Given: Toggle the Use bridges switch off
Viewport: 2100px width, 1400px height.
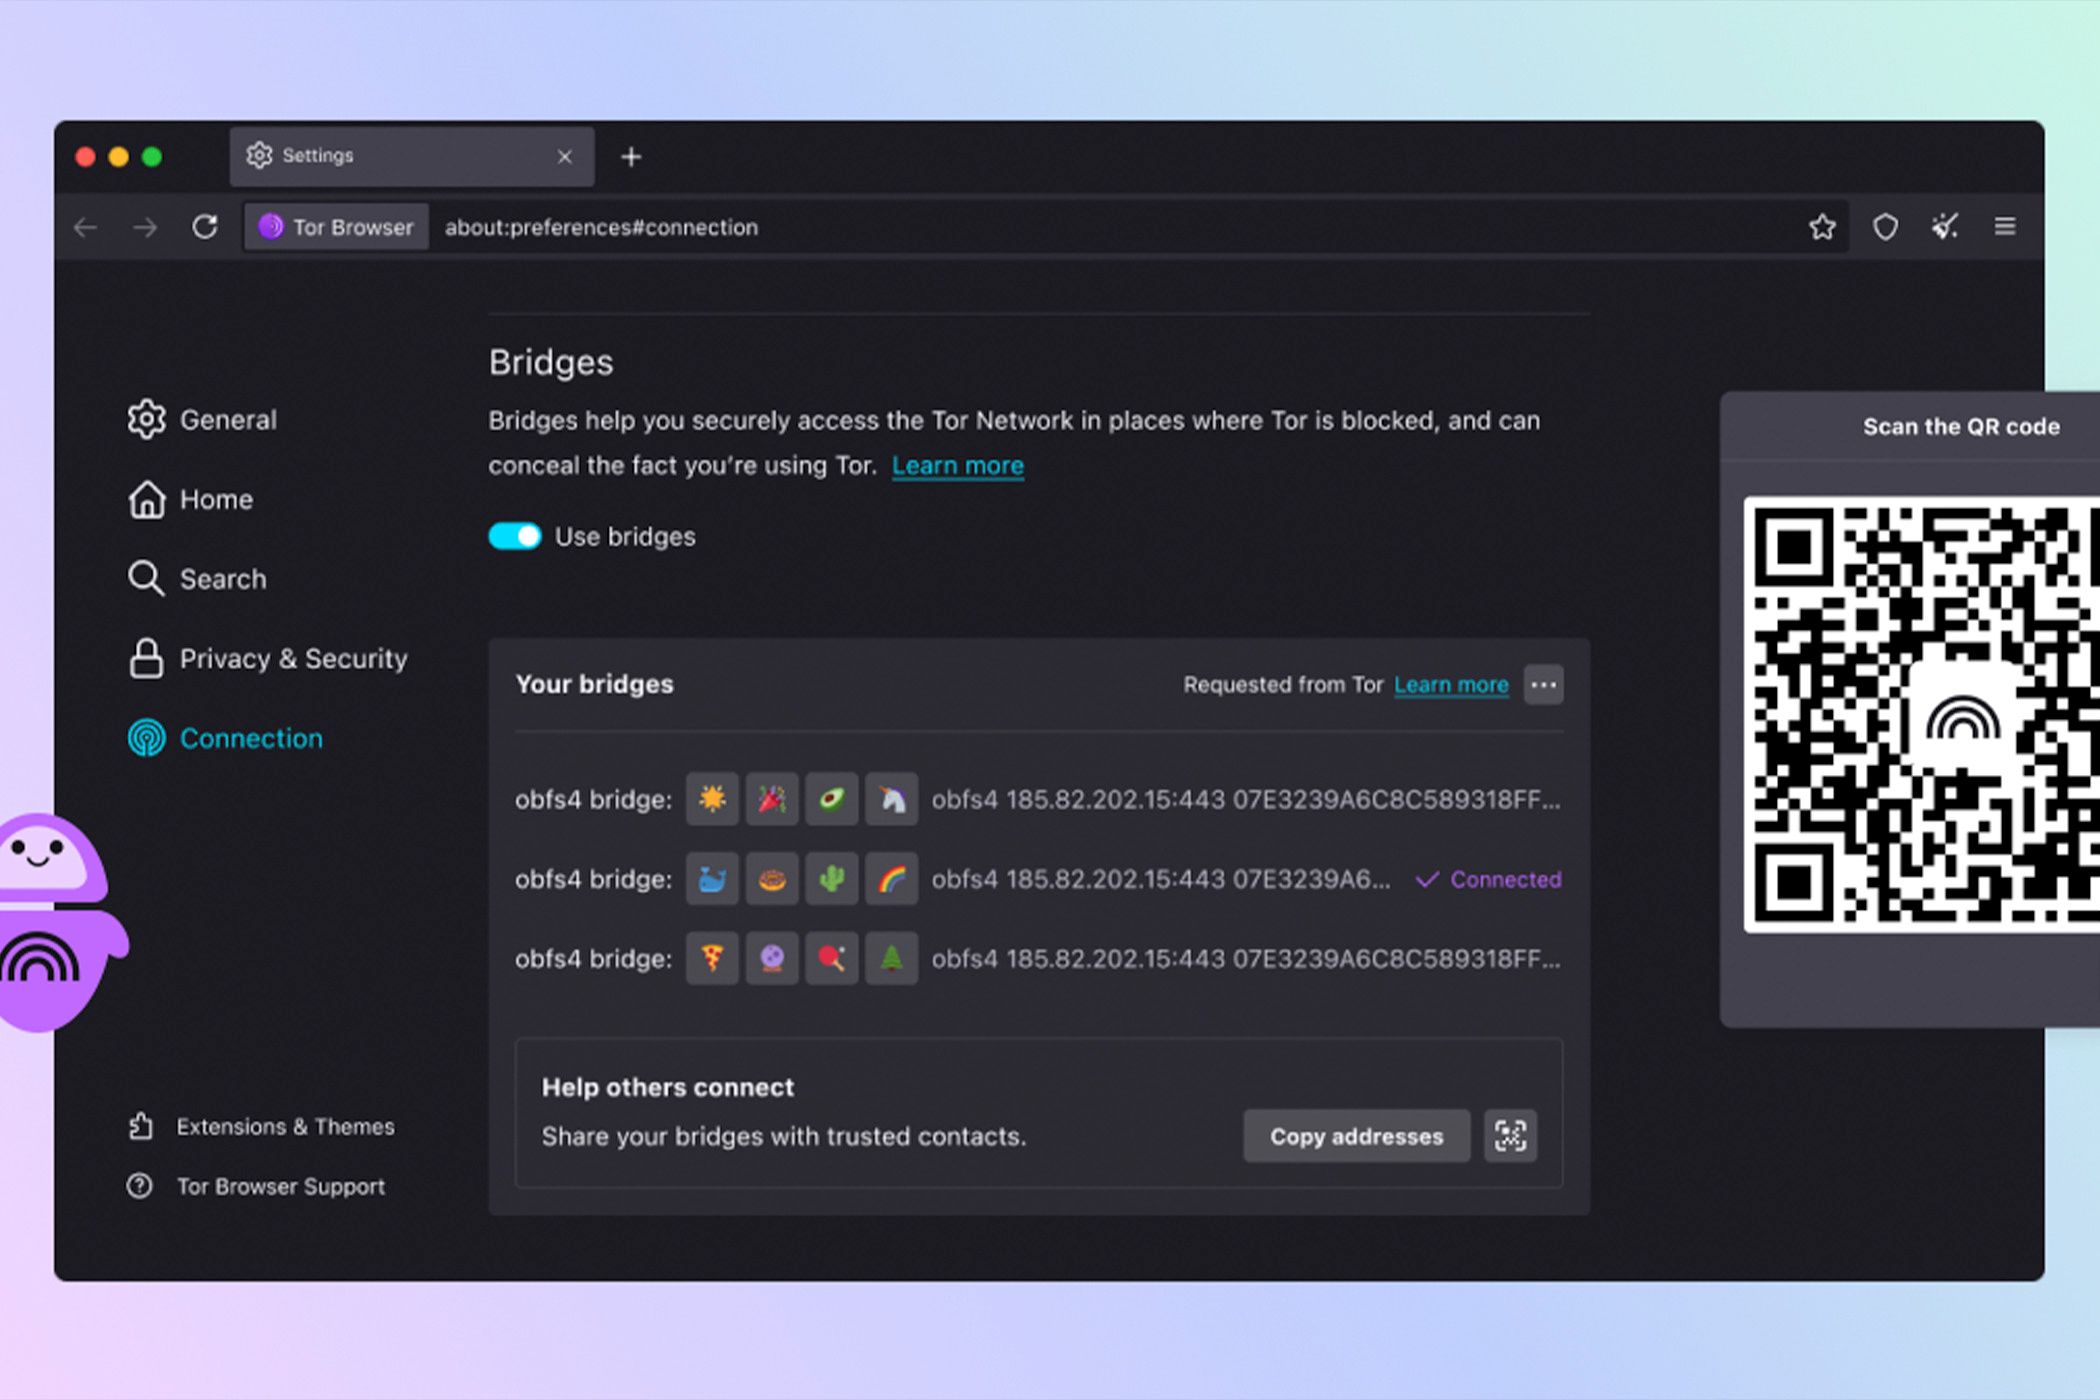Looking at the screenshot, I should click(x=514, y=537).
